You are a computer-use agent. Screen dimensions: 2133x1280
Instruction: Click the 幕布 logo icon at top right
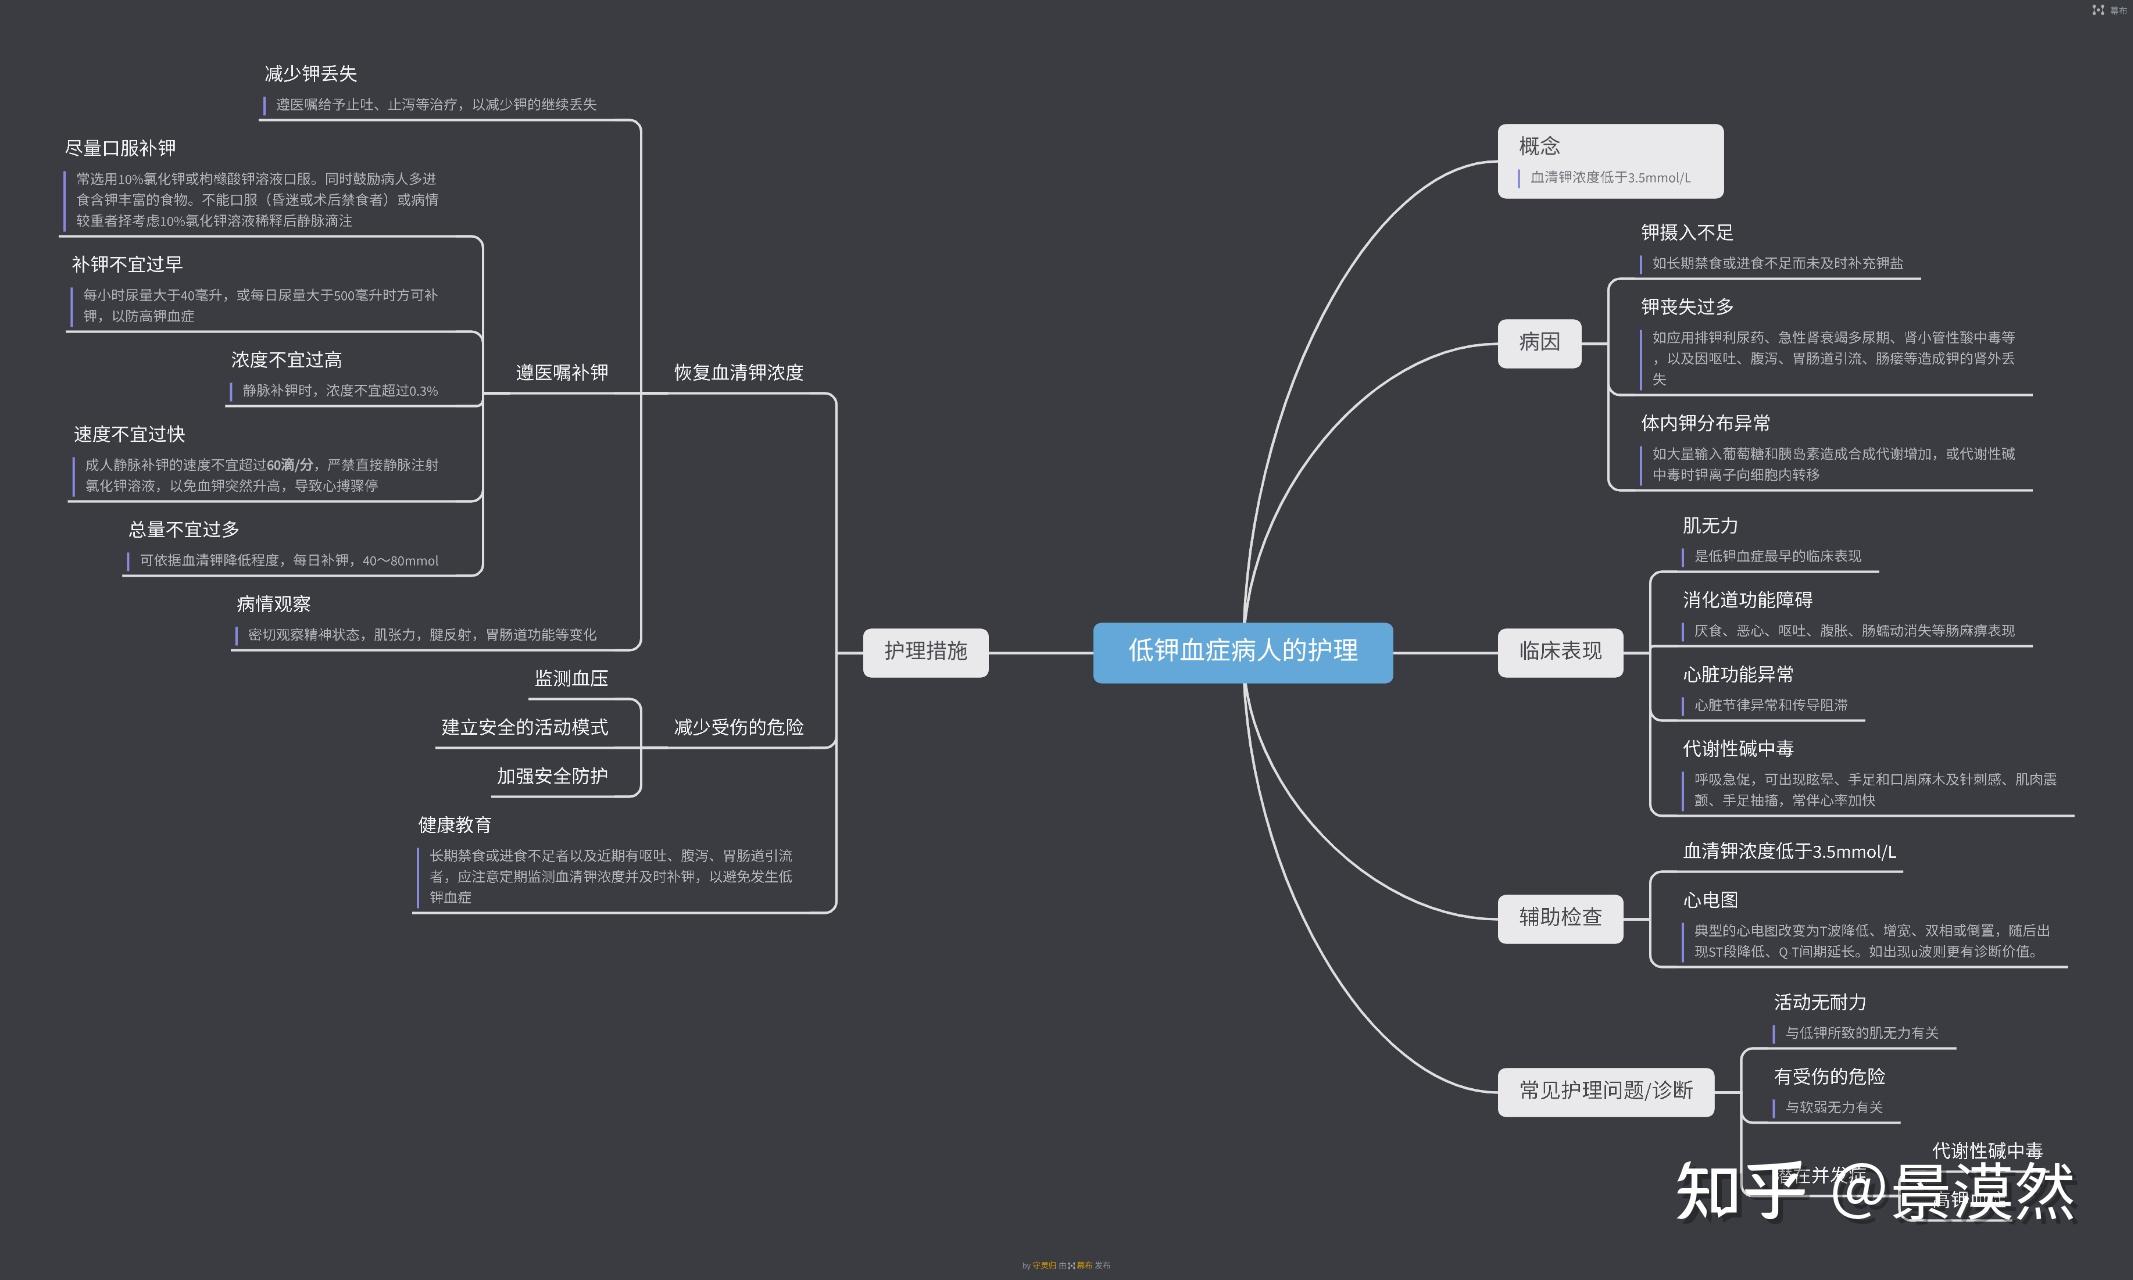pos(2097,10)
